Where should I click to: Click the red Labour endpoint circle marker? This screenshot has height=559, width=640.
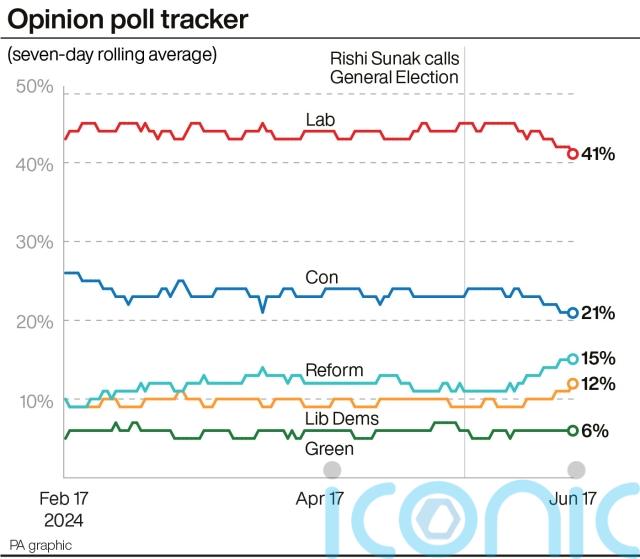pyautogui.click(x=573, y=154)
